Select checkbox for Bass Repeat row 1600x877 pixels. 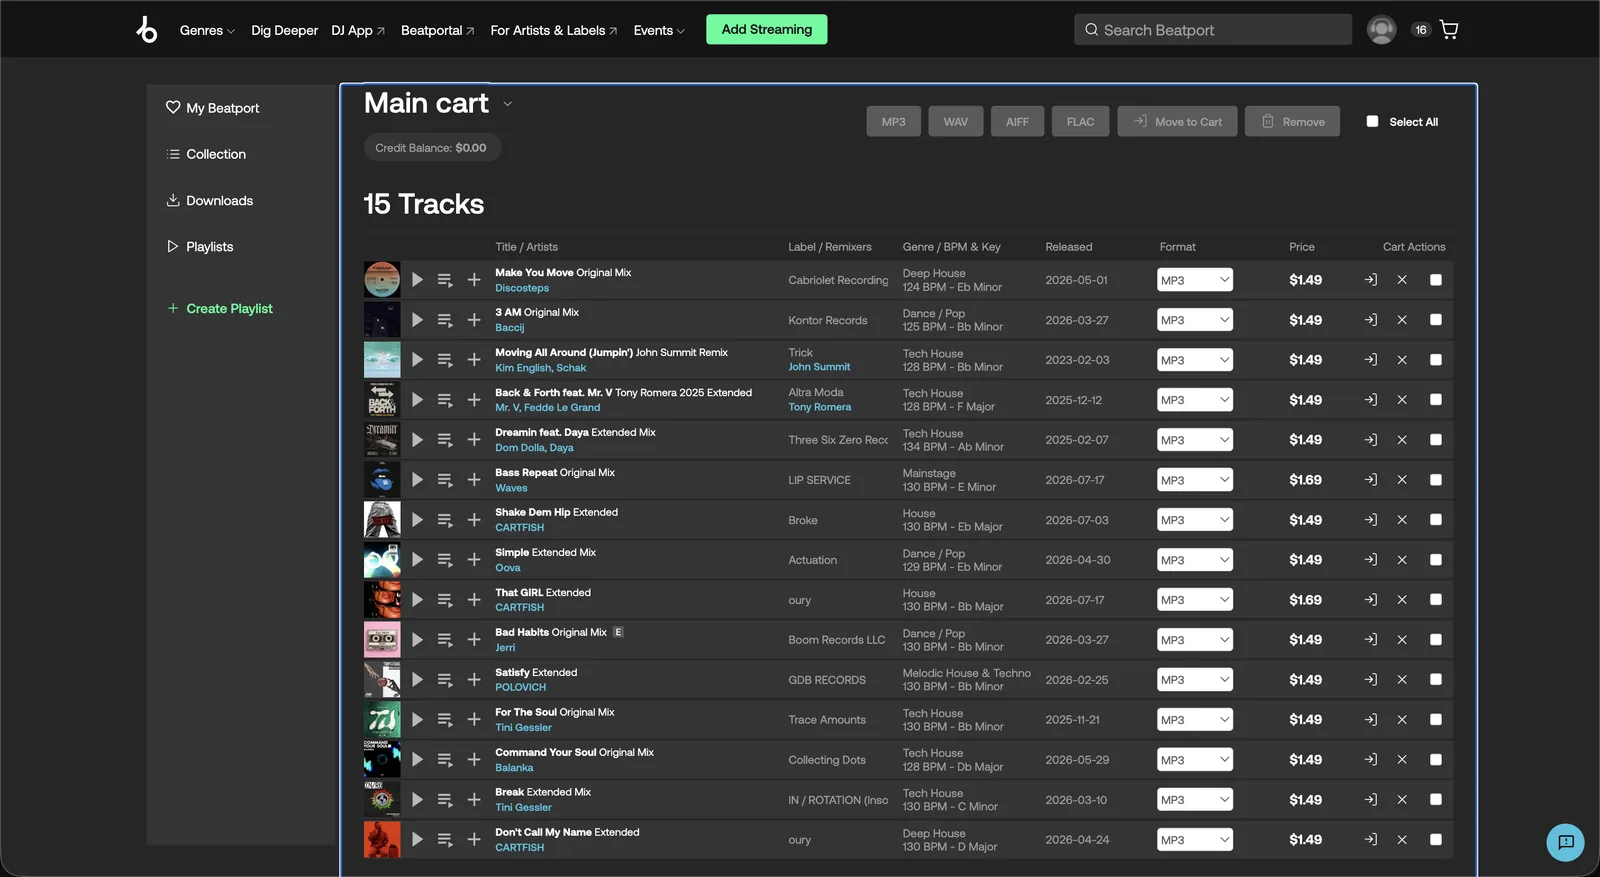click(1436, 480)
